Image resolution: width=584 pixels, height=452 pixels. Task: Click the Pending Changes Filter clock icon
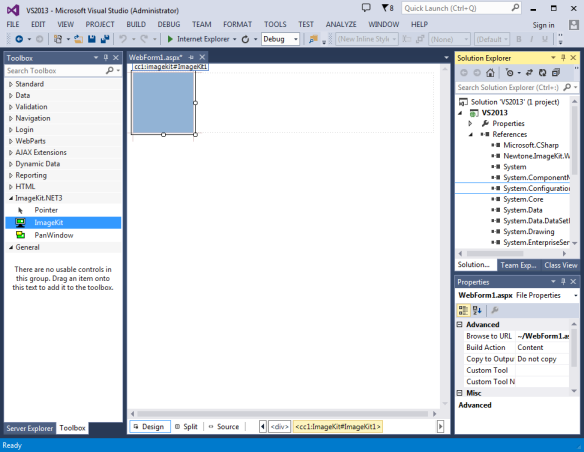tap(510, 73)
